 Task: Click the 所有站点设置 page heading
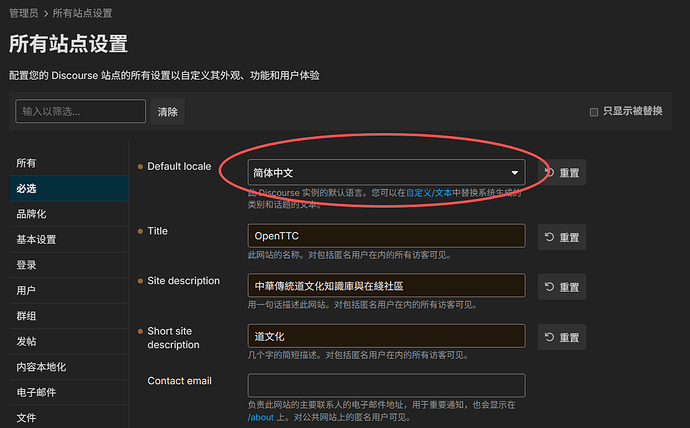click(68, 44)
